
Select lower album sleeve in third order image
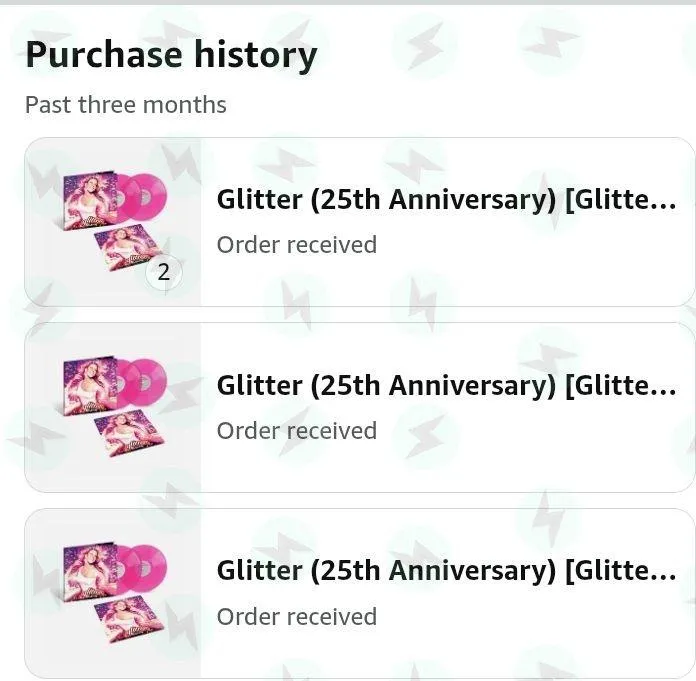click(129, 619)
